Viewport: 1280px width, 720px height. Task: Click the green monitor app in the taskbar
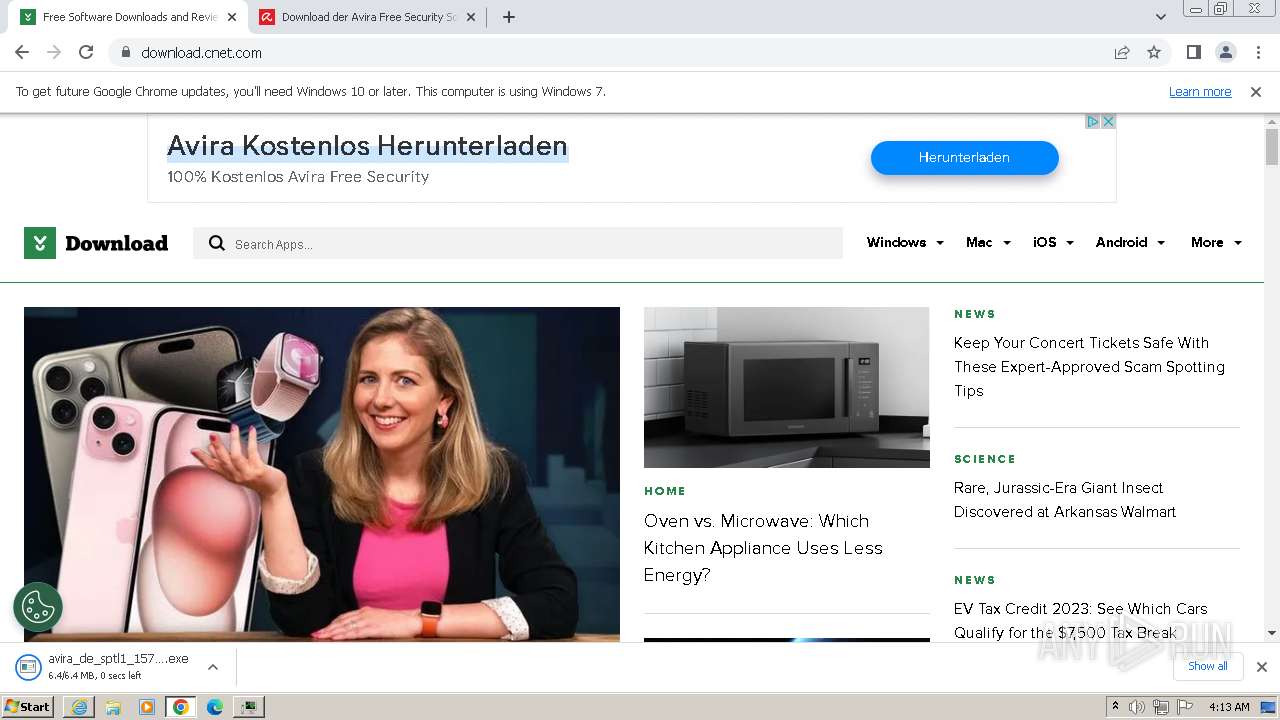pyautogui.click(x=249, y=707)
